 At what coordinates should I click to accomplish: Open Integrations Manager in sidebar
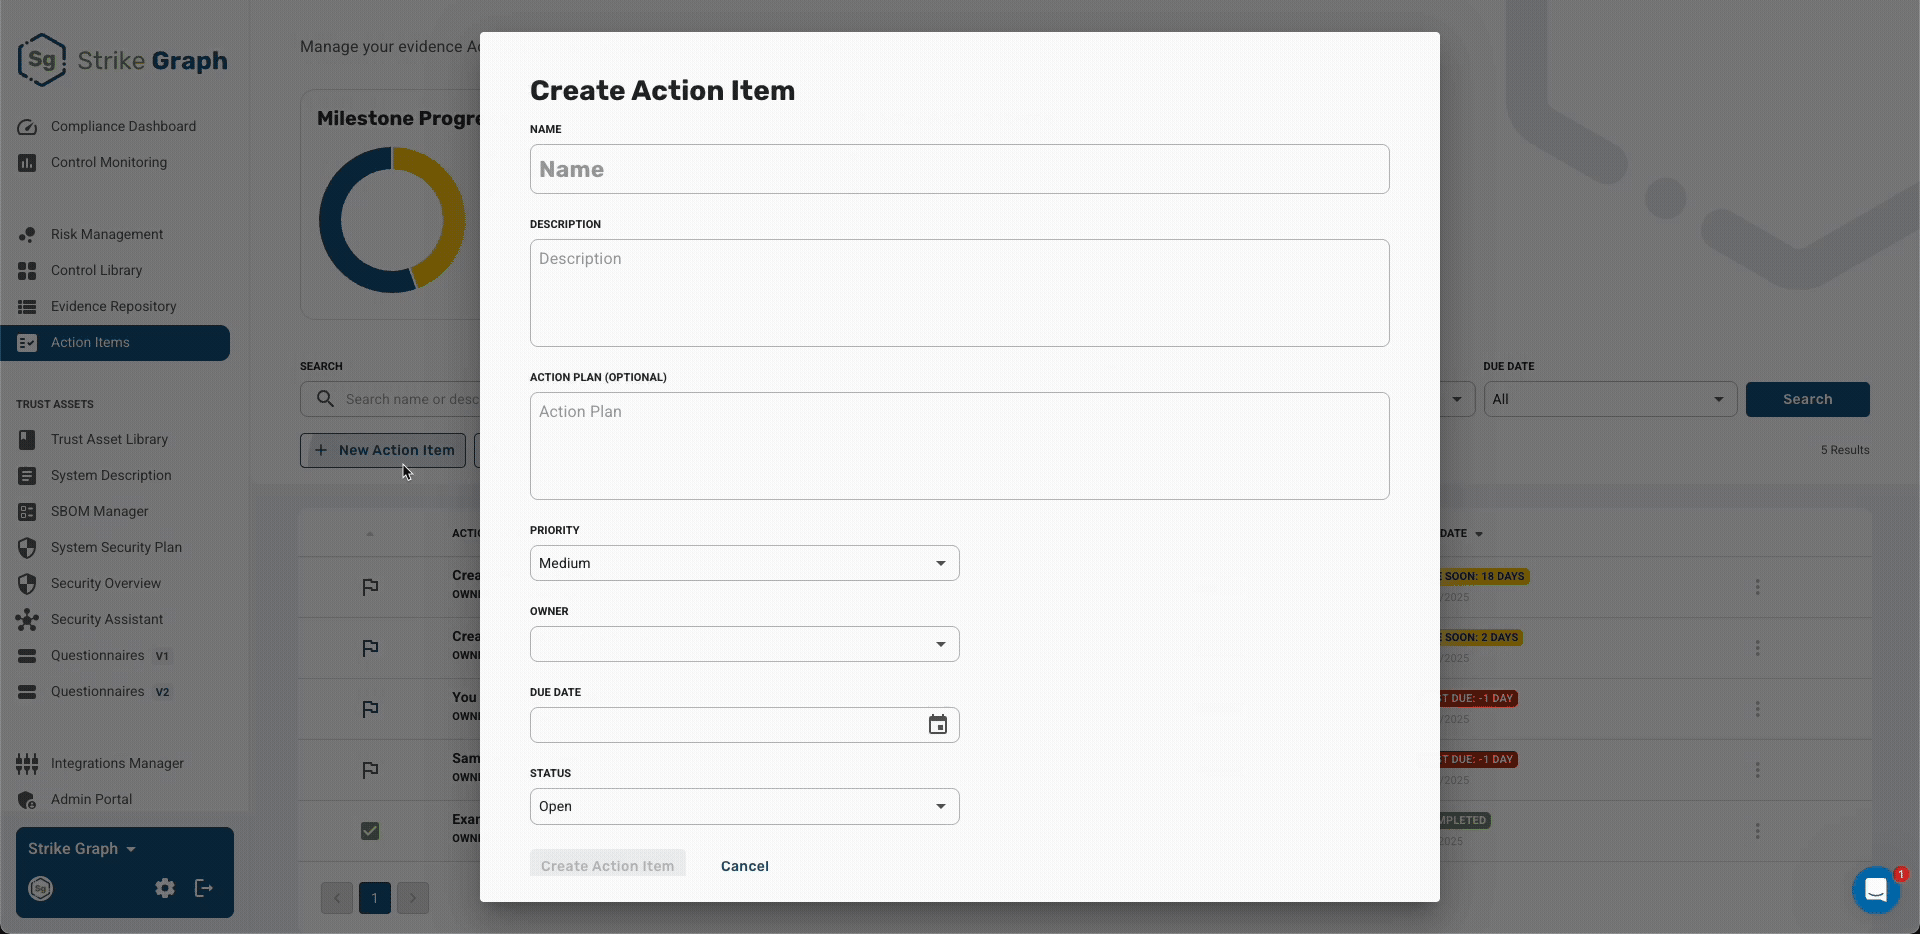[x=115, y=763]
